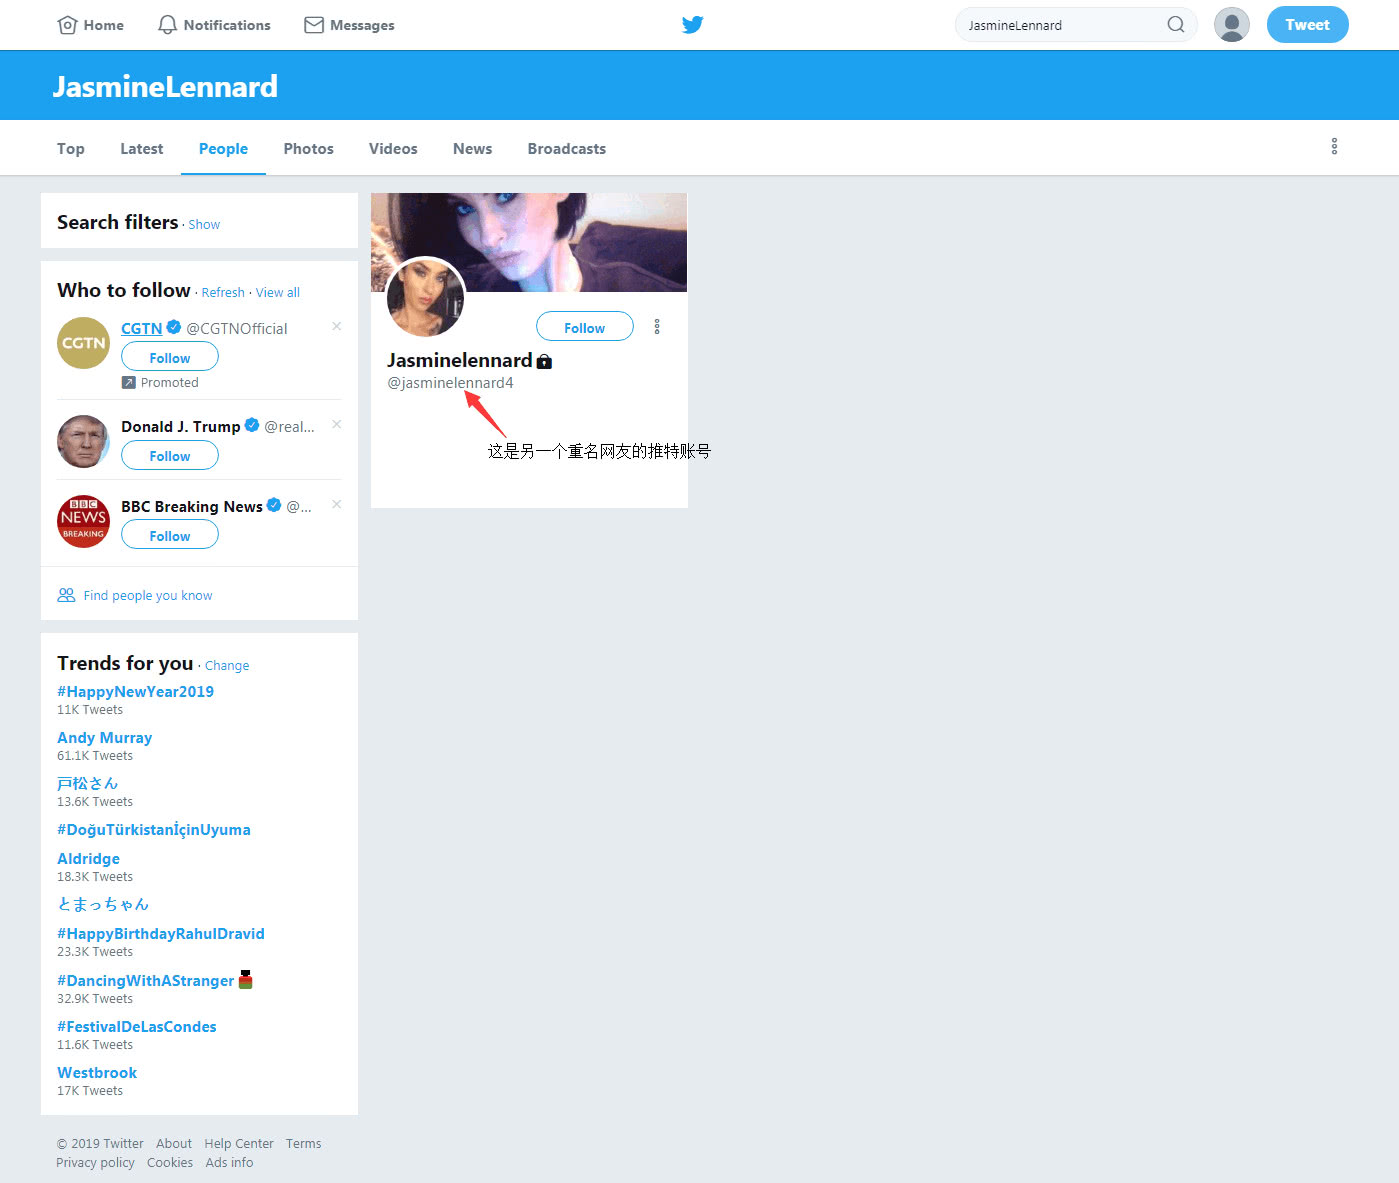Click the Find people you know icon
Image resolution: width=1399 pixels, height=1183 pixels.
pos(66,595)
